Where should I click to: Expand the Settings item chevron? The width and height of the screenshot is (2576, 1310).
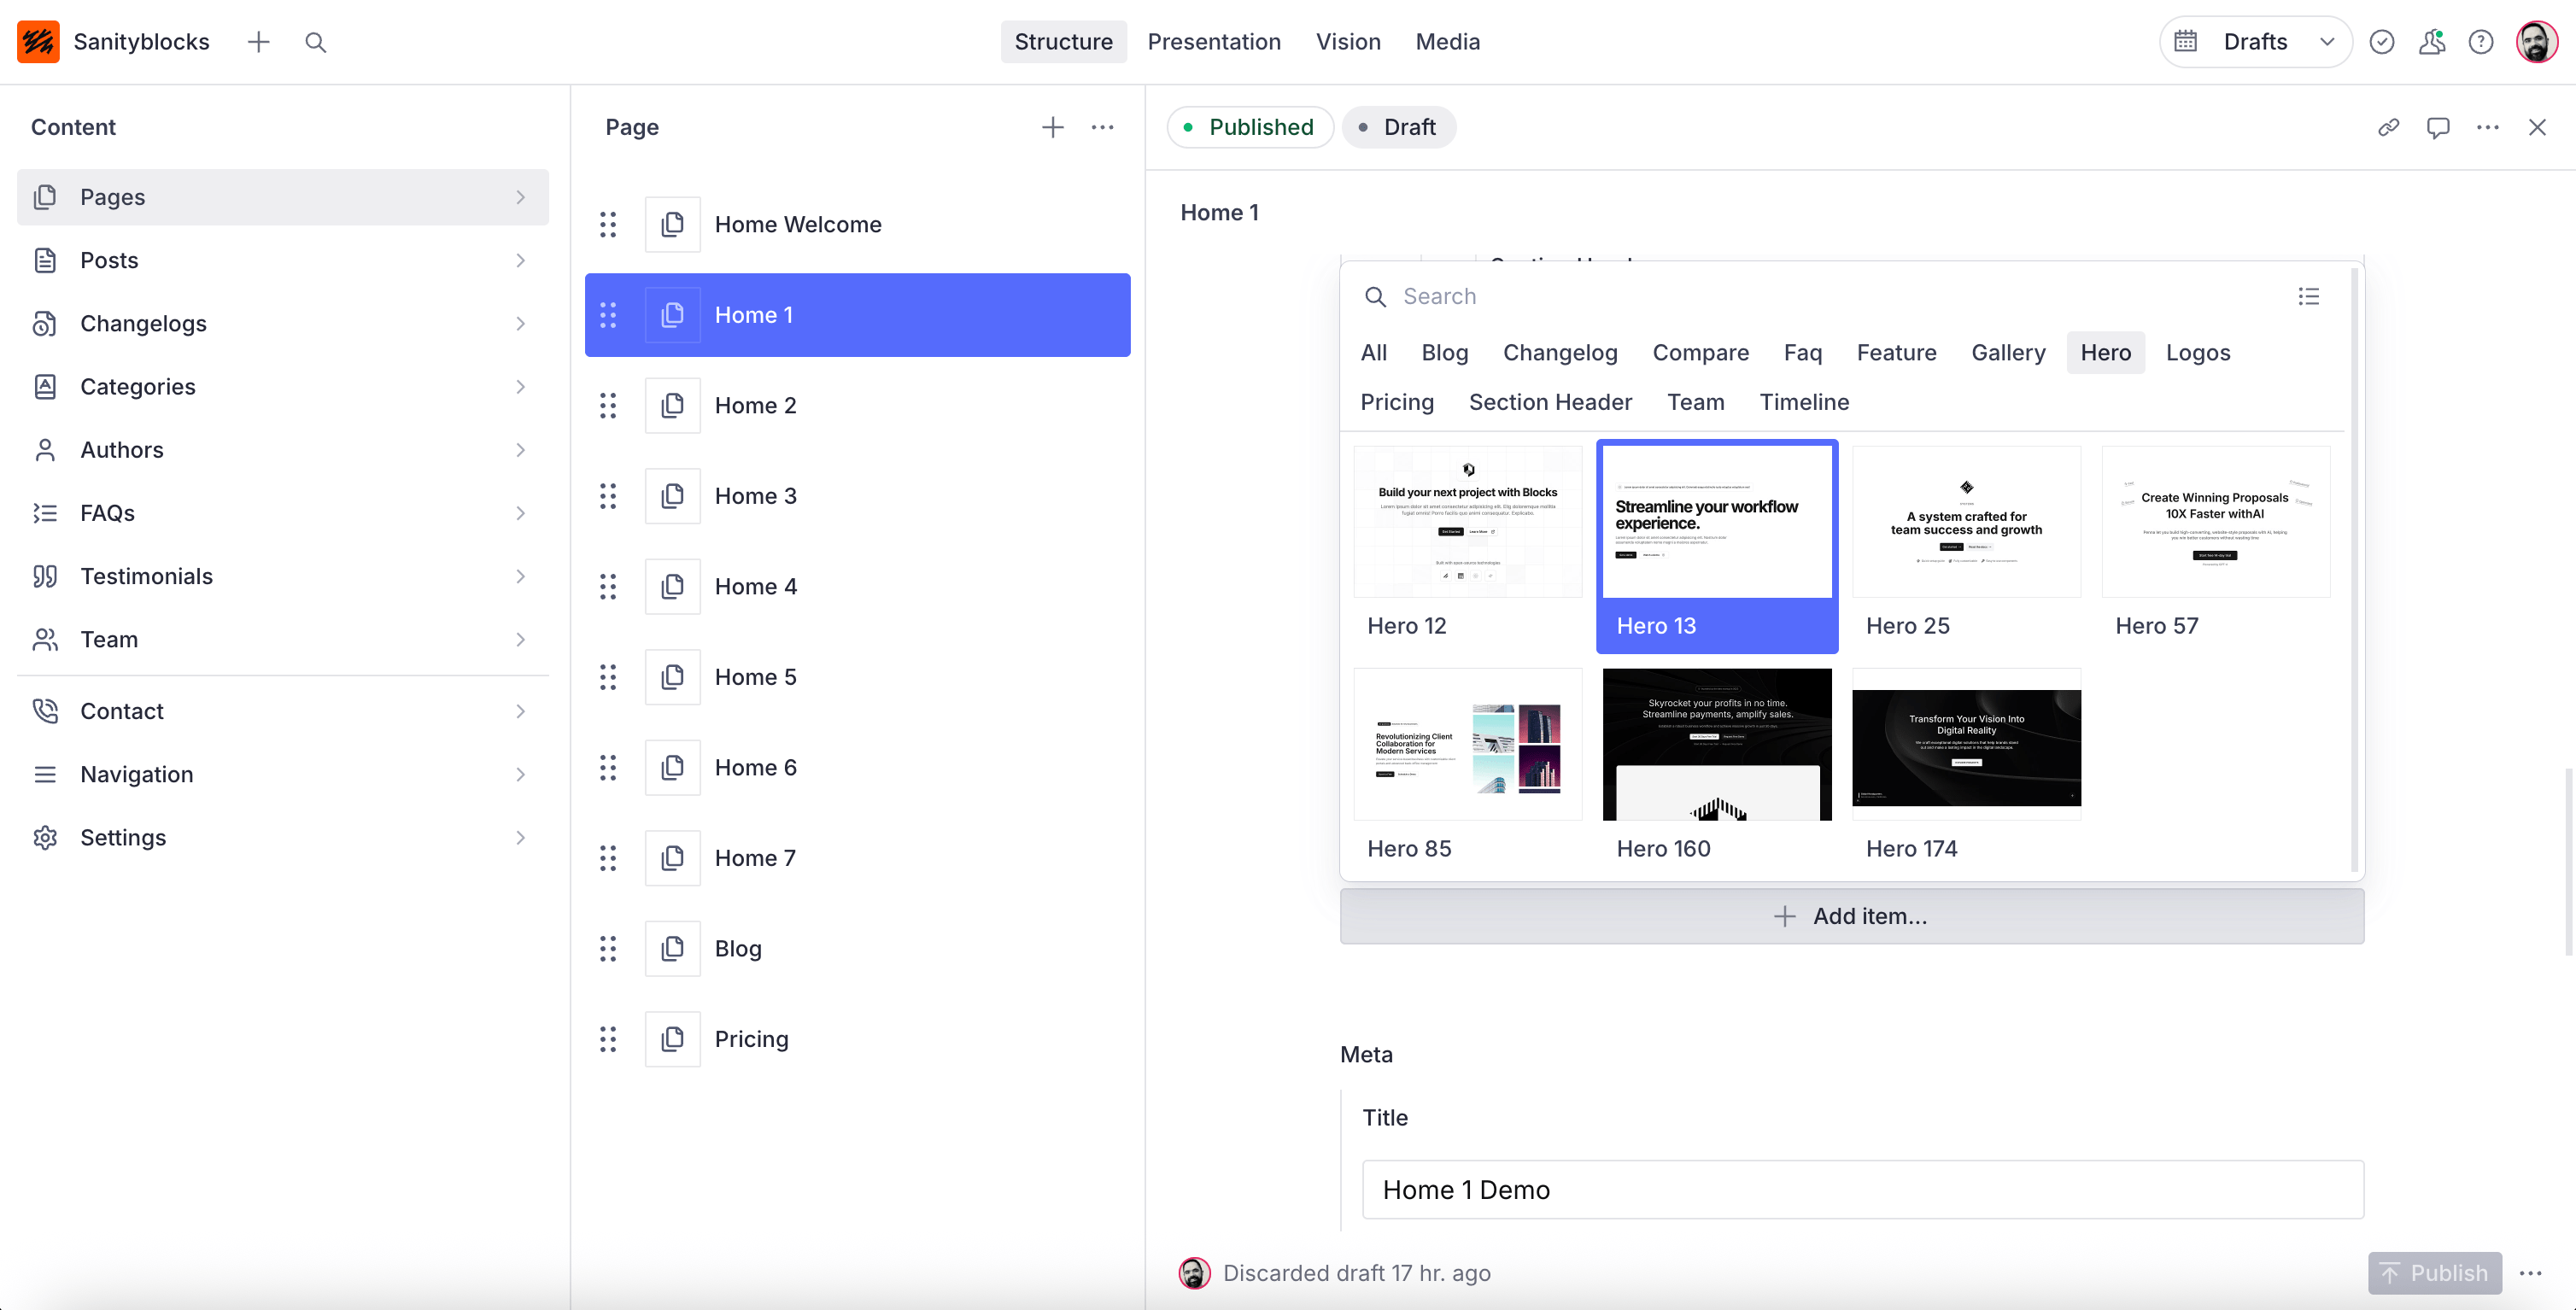click(x=520, y=838)
